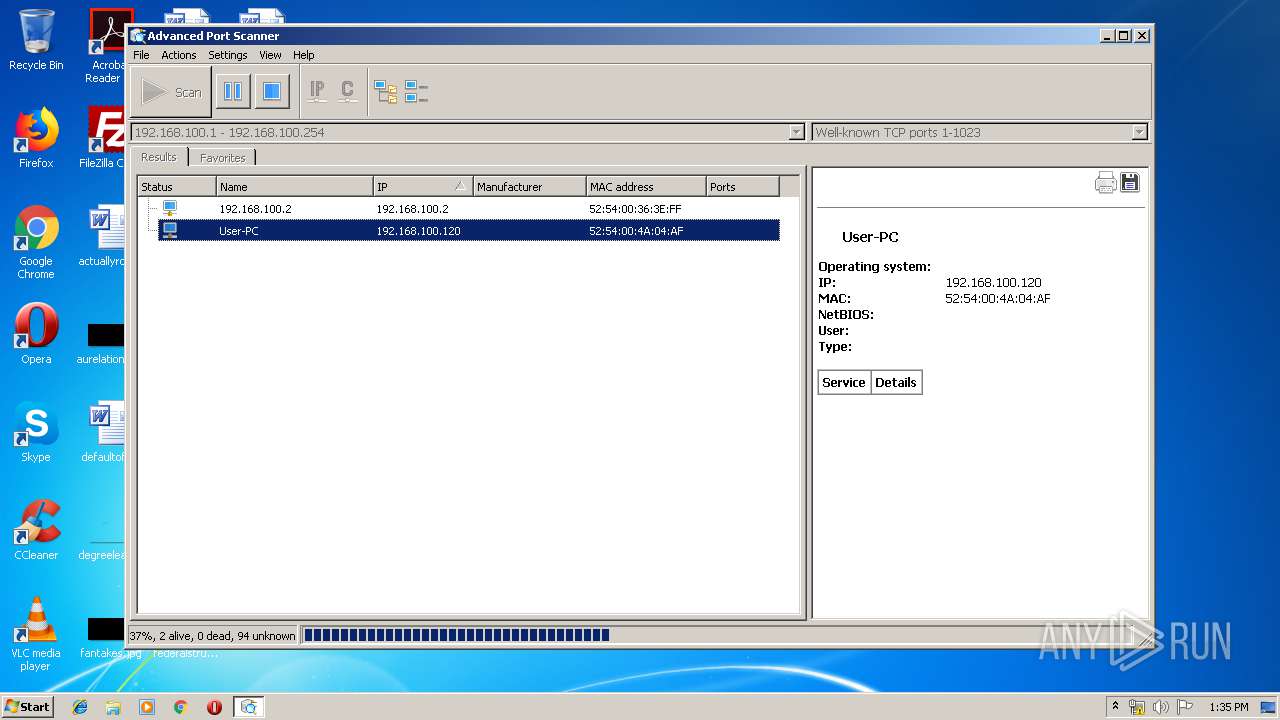Open the Settings menu
This screenshot has width=1280, height=720.
pos(228,55)
